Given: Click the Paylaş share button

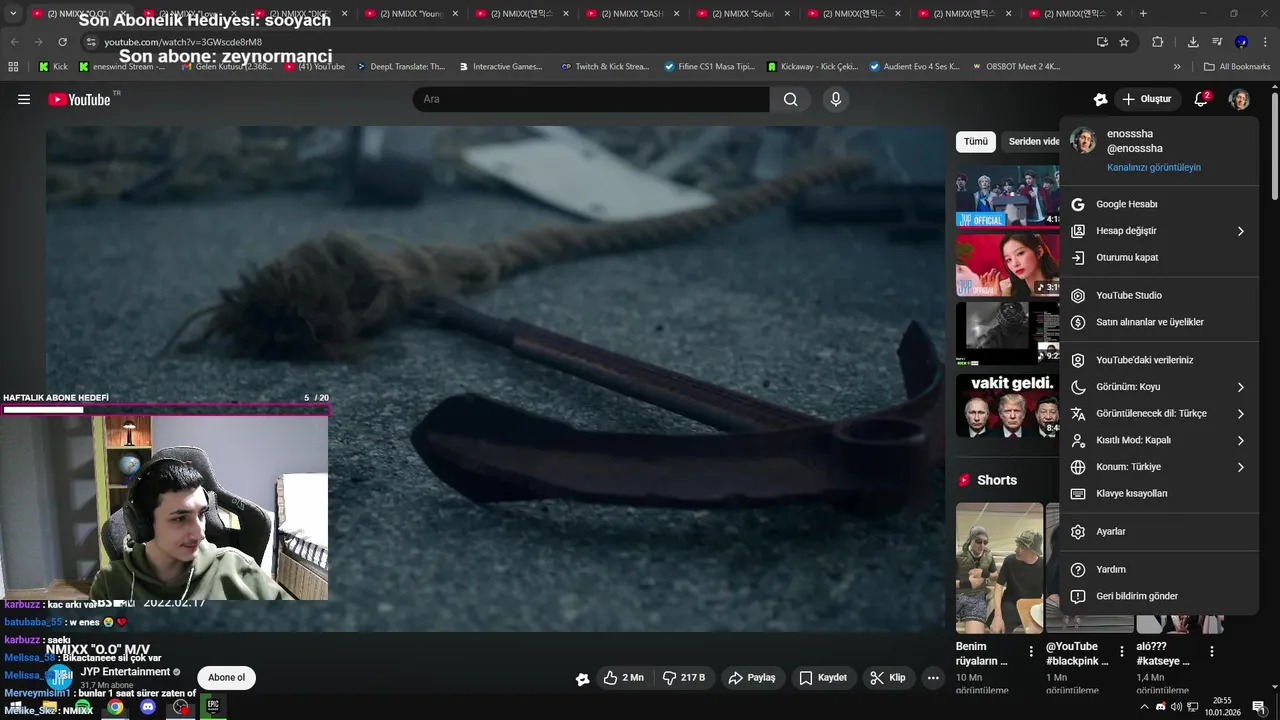Looking at the screenshot, I should [752, 678].
